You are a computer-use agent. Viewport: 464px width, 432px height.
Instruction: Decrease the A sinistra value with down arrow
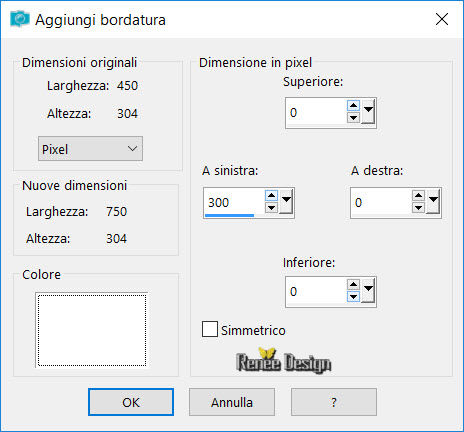271,208
